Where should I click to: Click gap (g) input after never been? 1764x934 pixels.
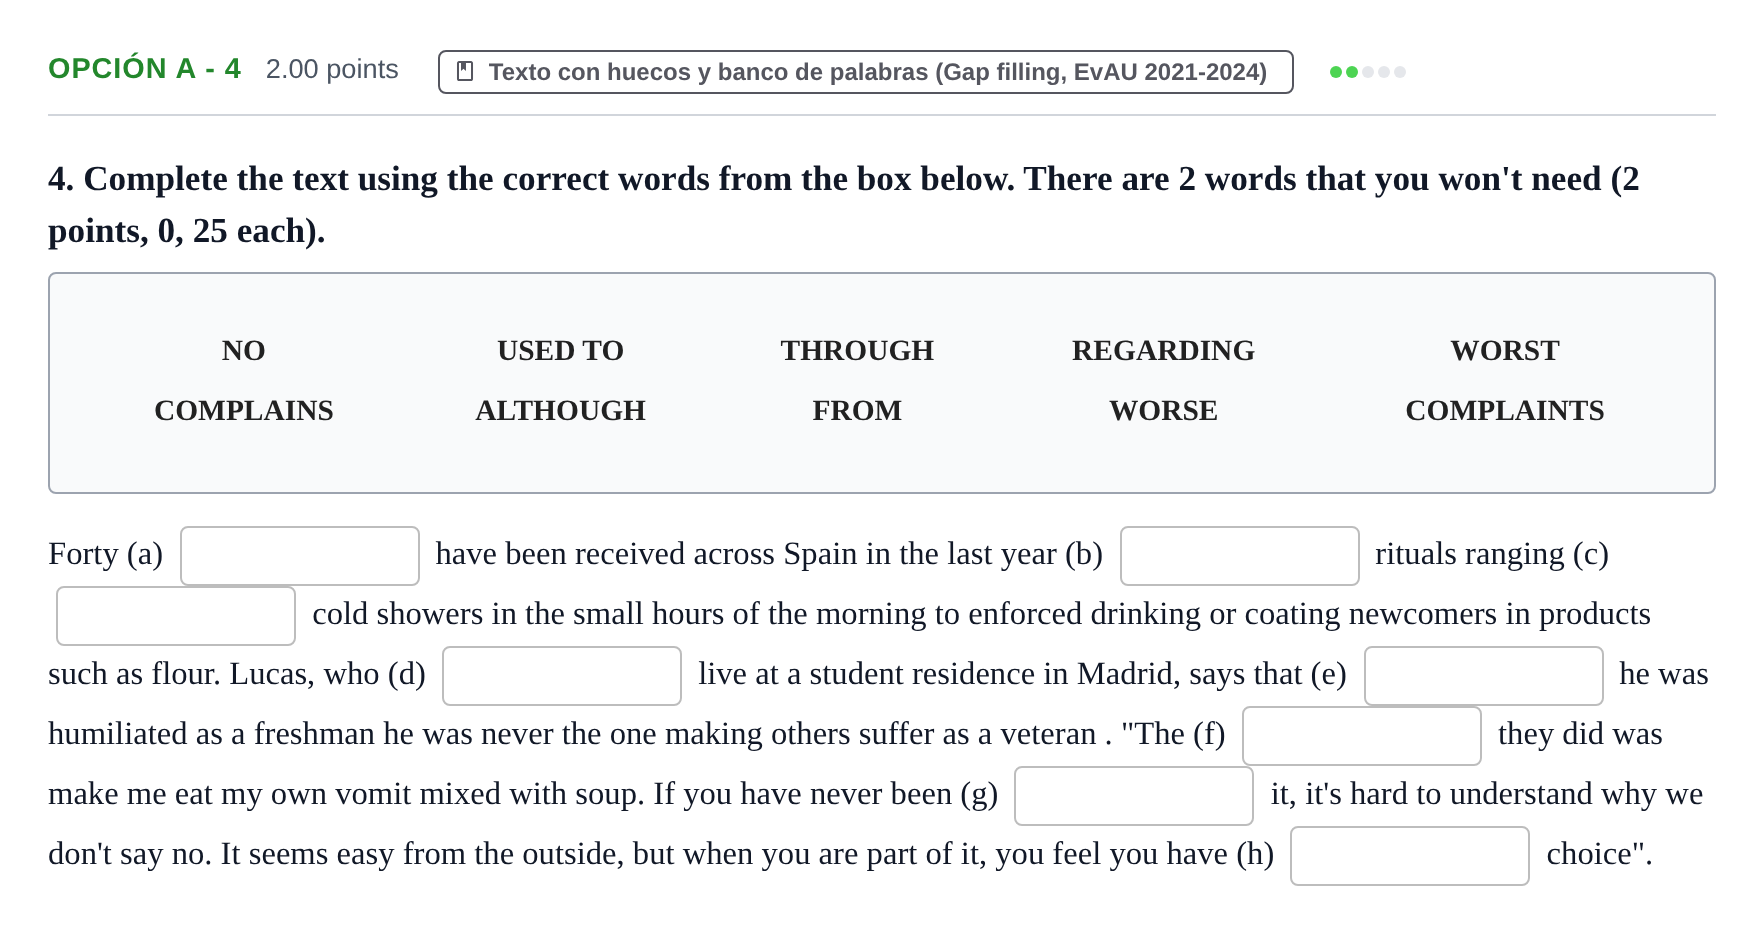tap(1134, 796)
